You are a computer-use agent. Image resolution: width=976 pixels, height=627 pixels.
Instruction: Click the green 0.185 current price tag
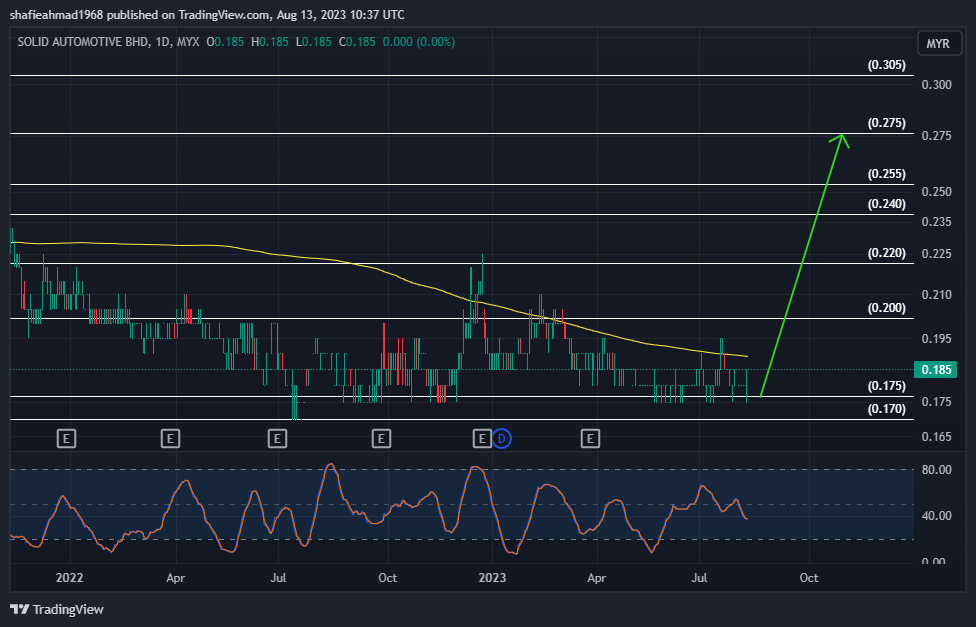[x=936, y=369]
